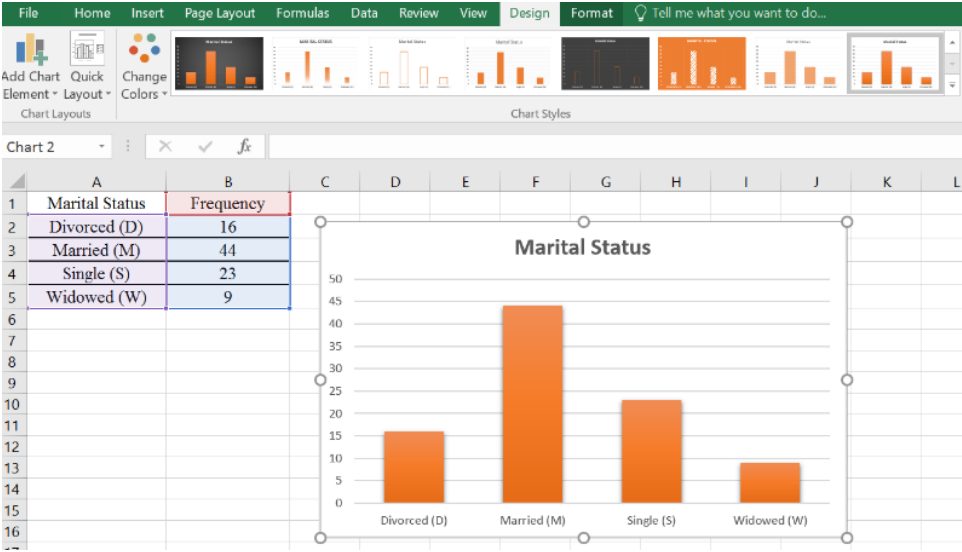This screenshot has width=962, height=552.
Task: Select column A header
Action: click(x=96, y=182)
